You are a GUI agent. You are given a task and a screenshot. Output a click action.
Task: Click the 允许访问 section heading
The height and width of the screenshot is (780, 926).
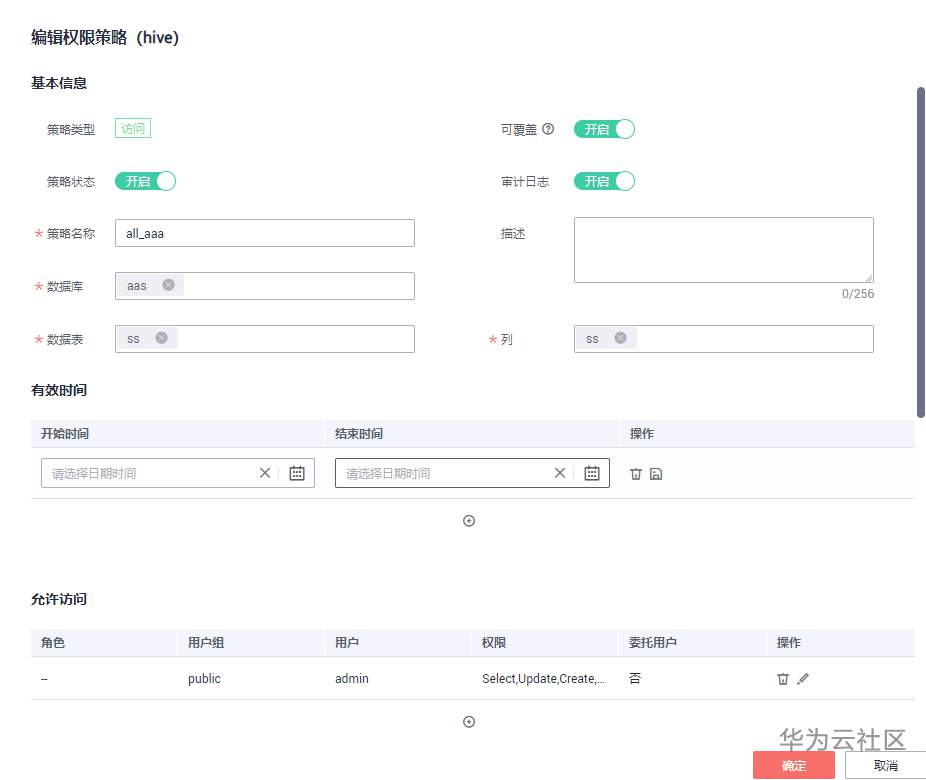(x=59, y=599)
